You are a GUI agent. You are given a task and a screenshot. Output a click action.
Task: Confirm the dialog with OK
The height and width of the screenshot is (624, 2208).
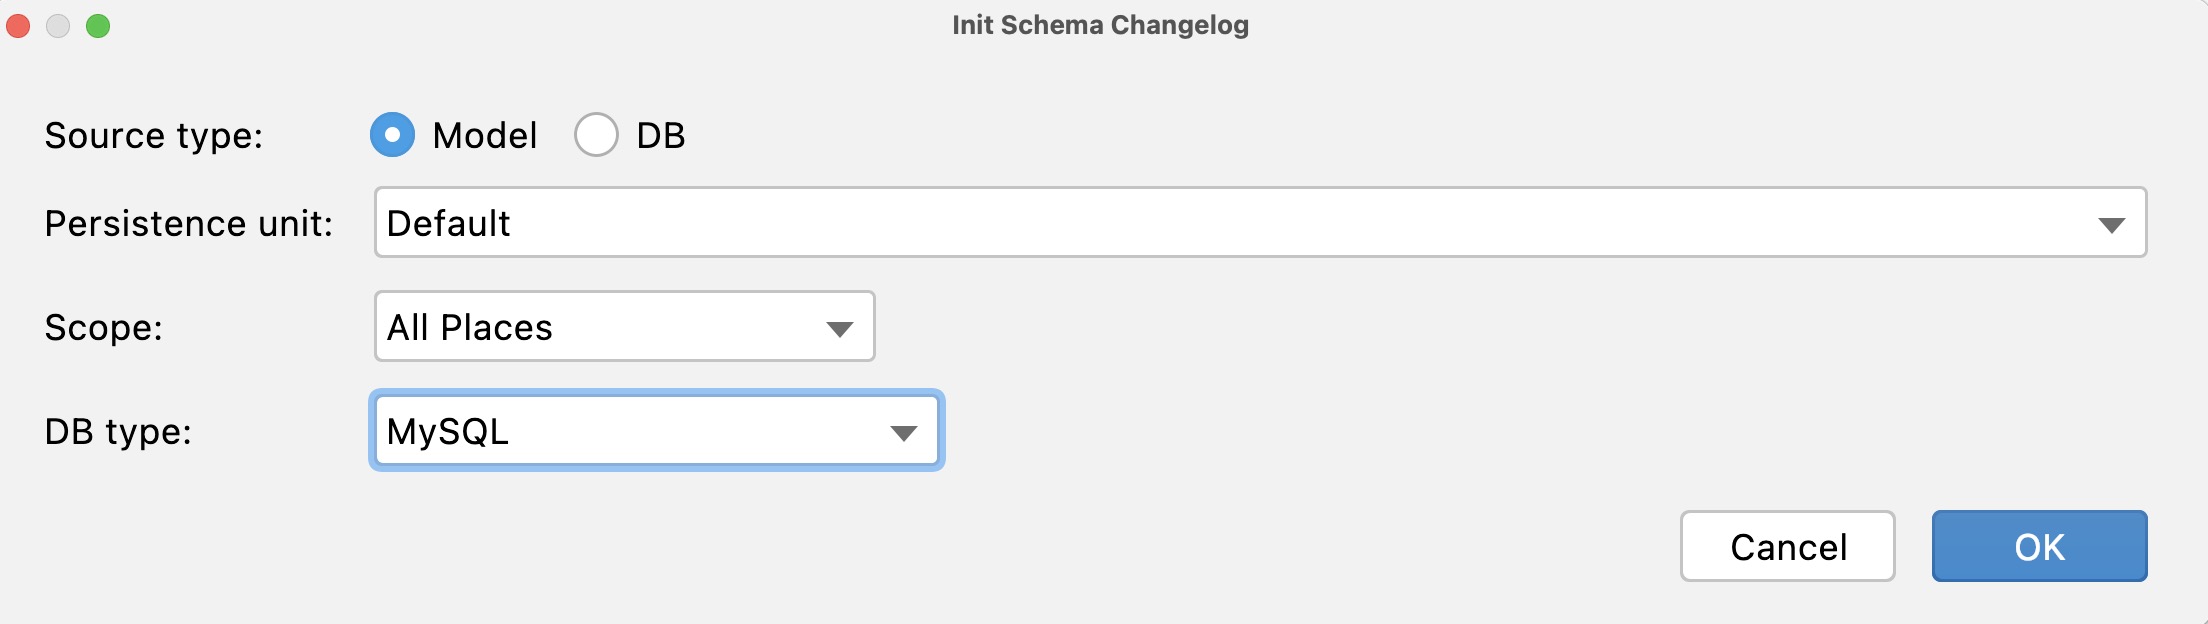[2037, 546]
